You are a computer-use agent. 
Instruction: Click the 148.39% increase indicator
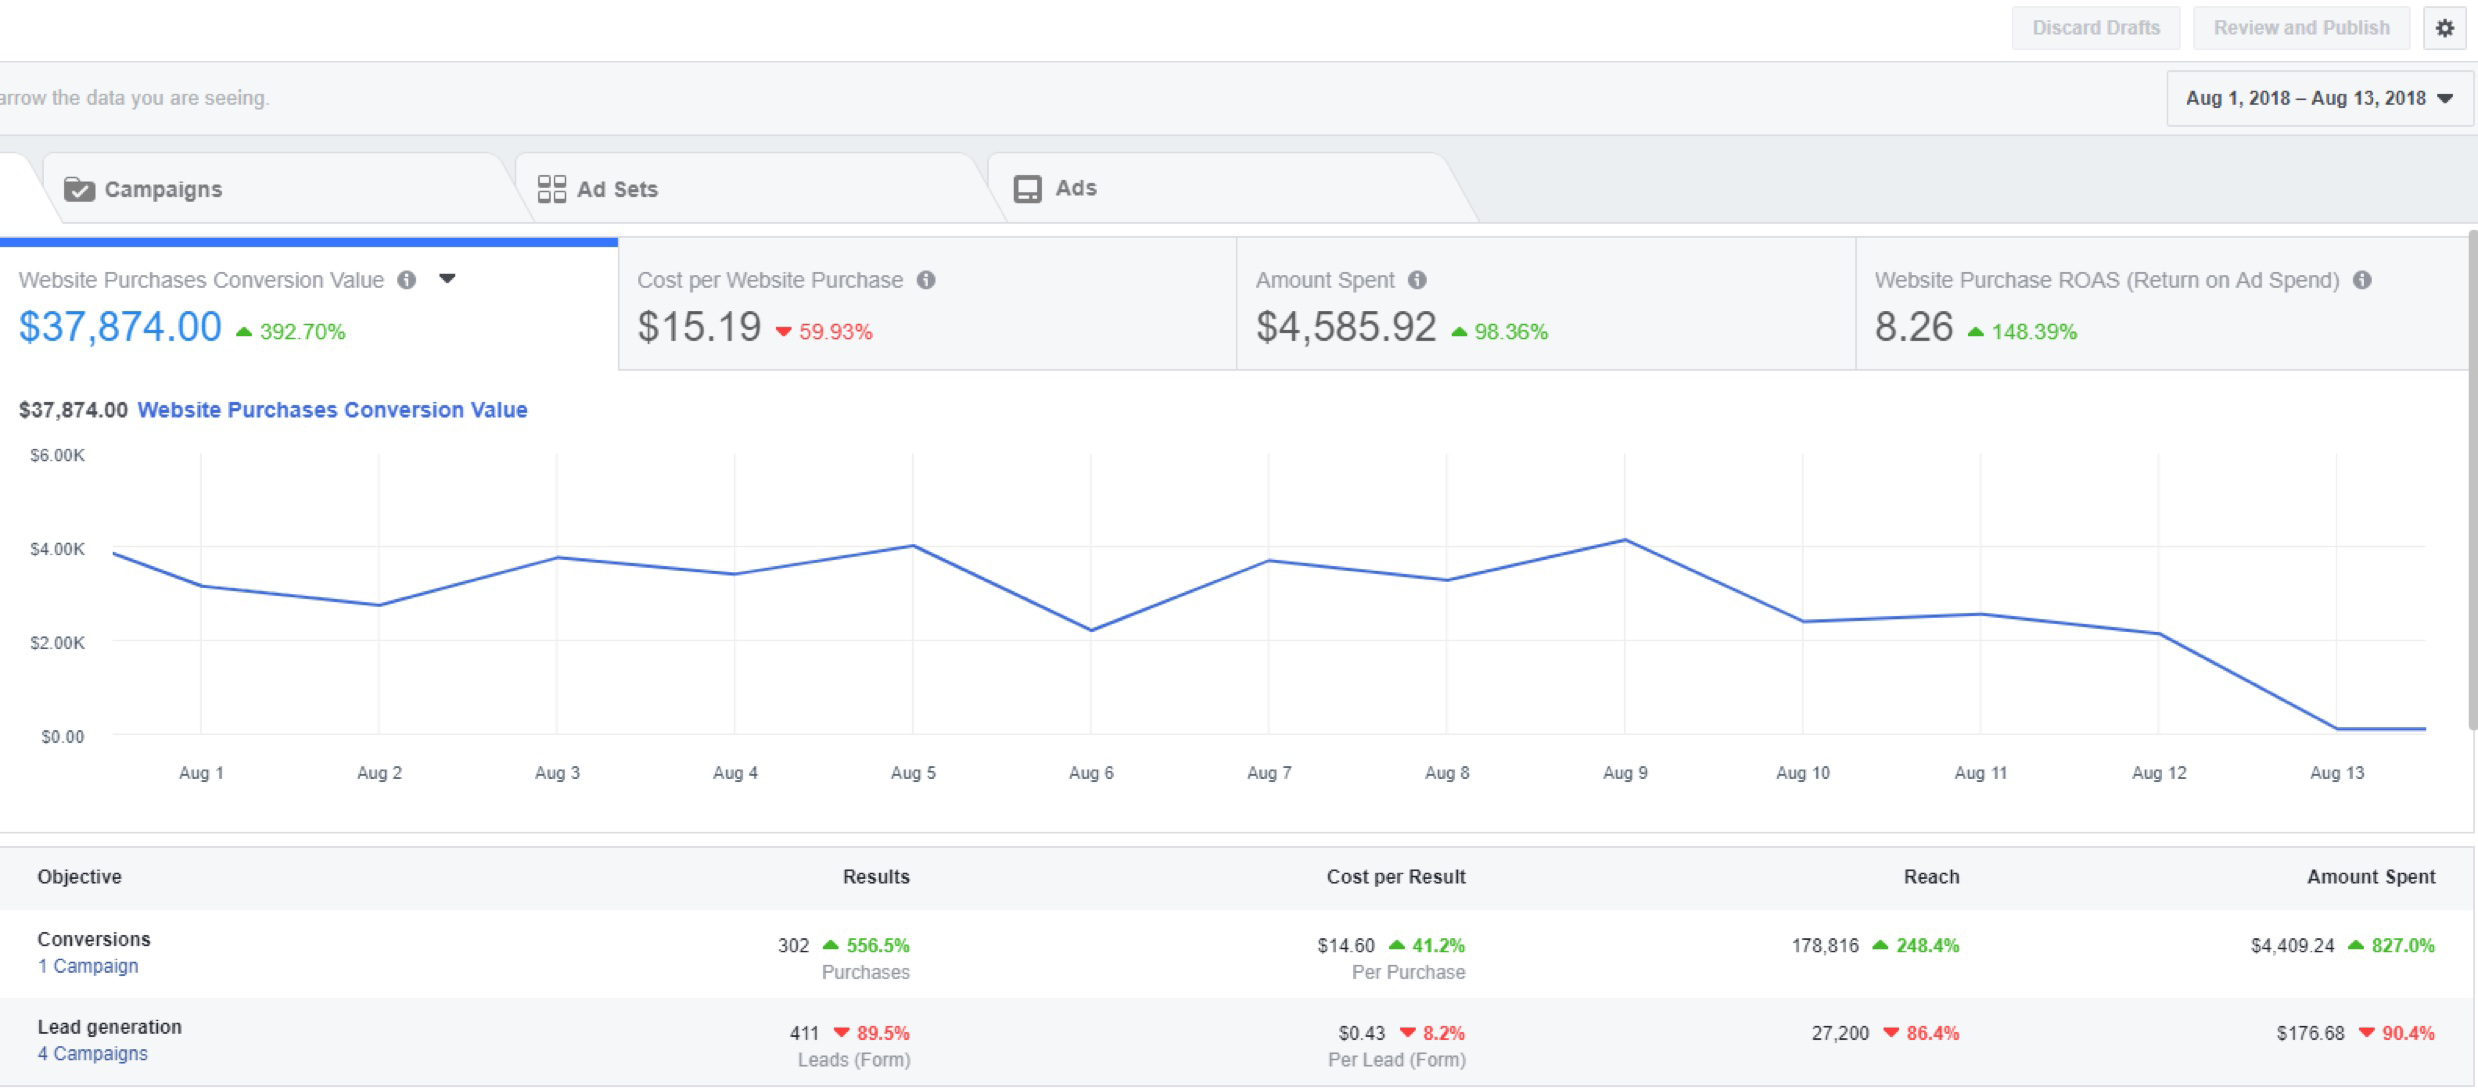(x=2022, y=332)
